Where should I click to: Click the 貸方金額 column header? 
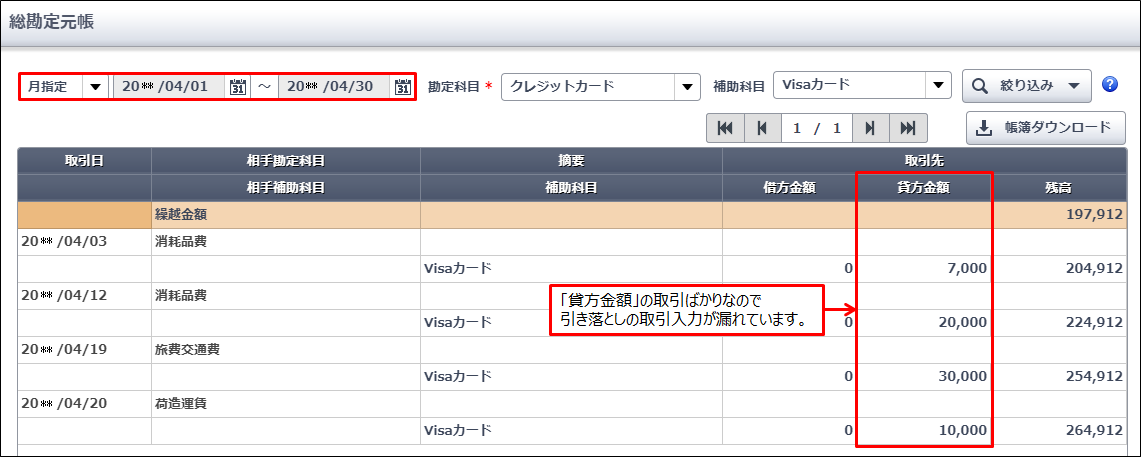pos(924,188)
